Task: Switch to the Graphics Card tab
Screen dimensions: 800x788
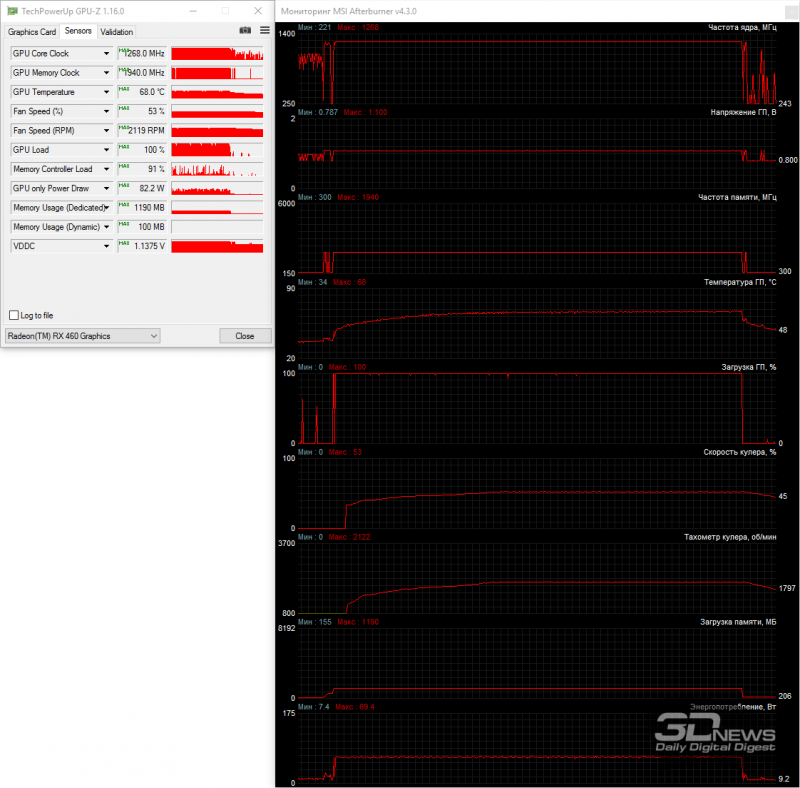Action: point(32,32)
